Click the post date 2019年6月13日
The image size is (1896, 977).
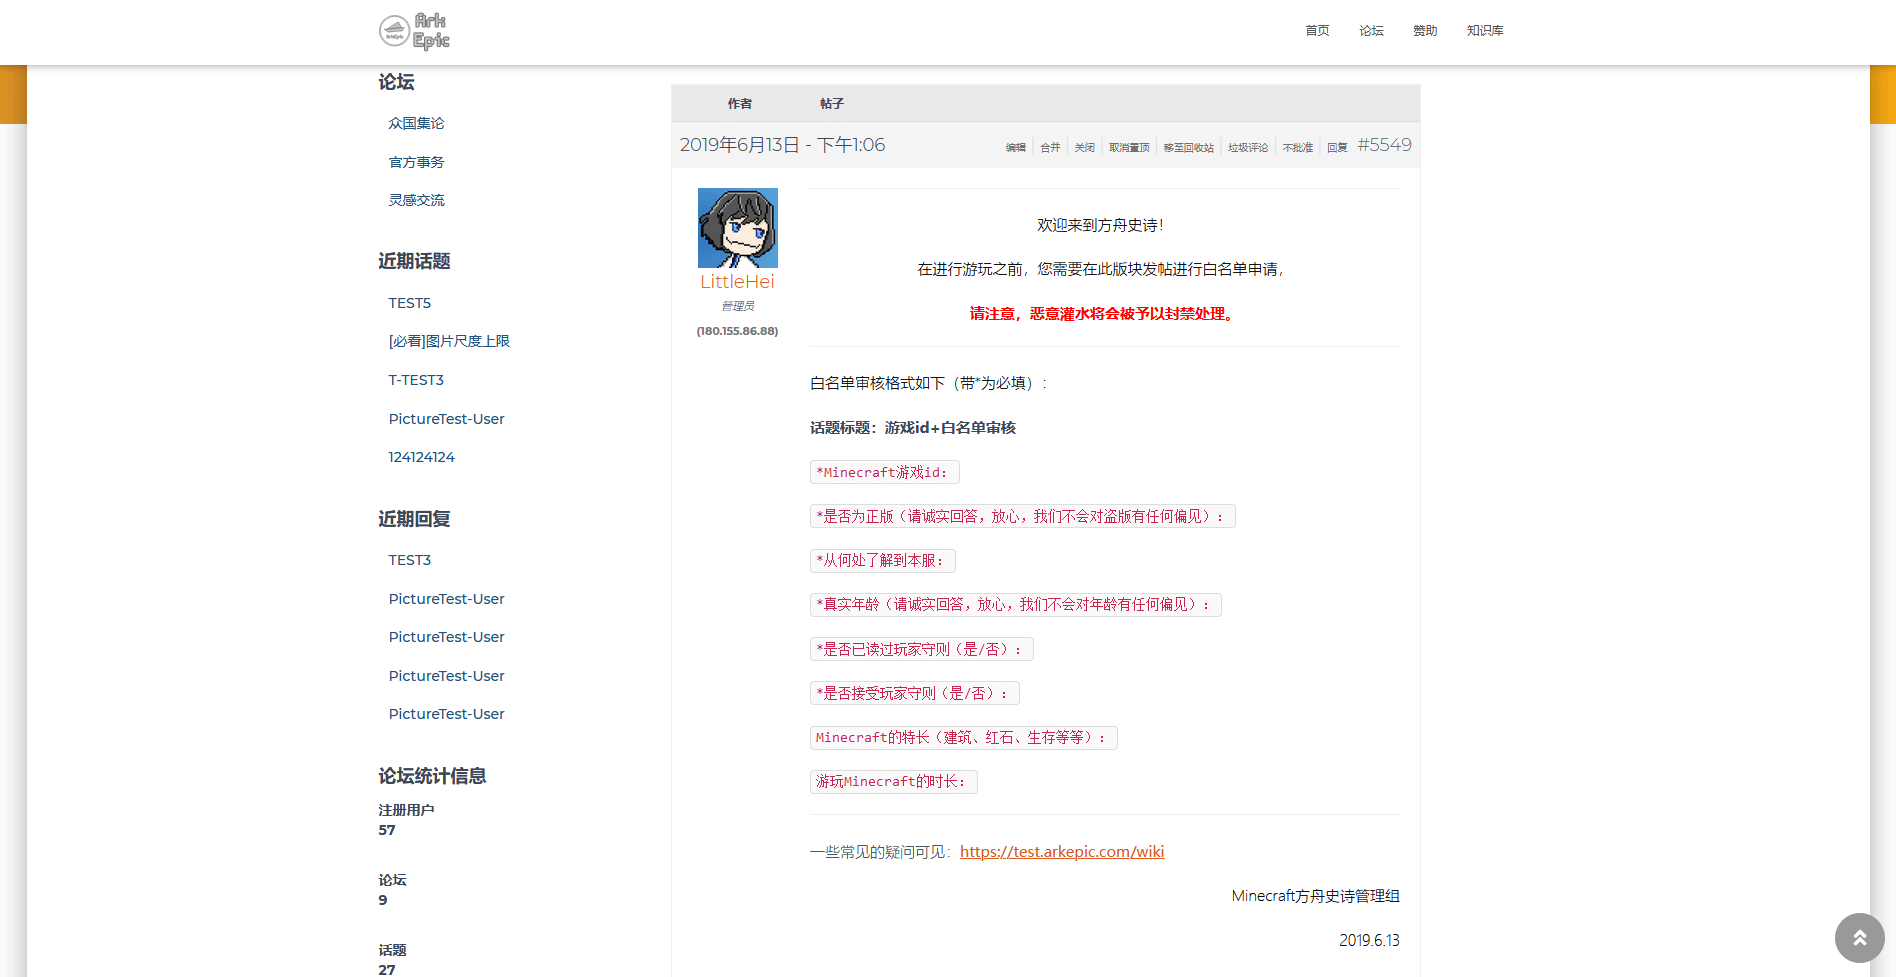[739, 145]
